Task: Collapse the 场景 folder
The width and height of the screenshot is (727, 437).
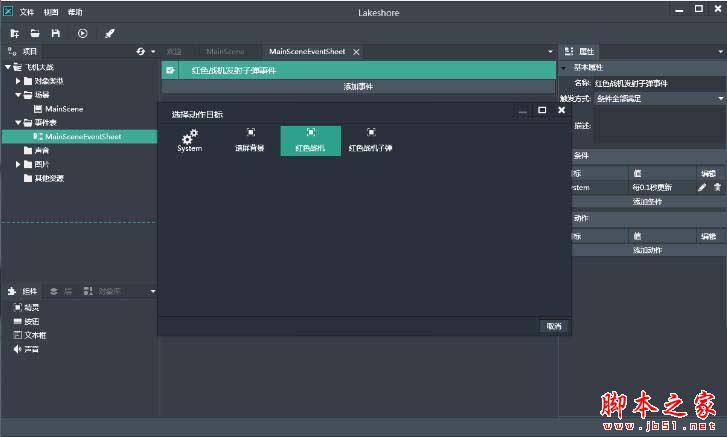Action: click(18, 95)
